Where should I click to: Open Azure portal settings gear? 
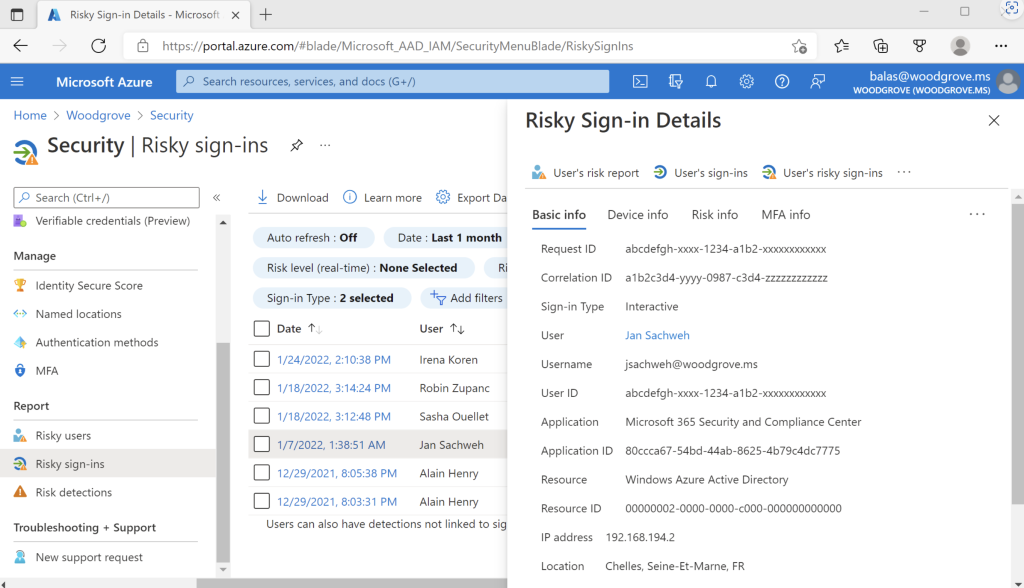coord(746,82)
